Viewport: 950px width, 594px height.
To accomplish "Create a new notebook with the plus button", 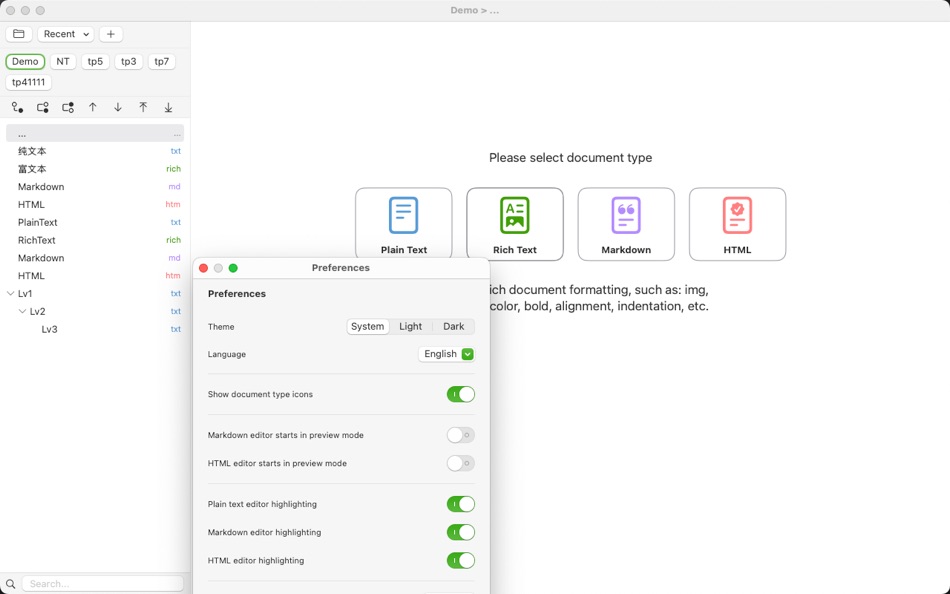I will tap(110, 33).
